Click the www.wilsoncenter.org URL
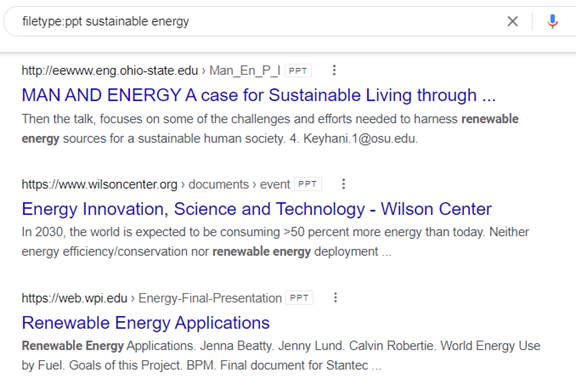 click(x=99, y=184)
